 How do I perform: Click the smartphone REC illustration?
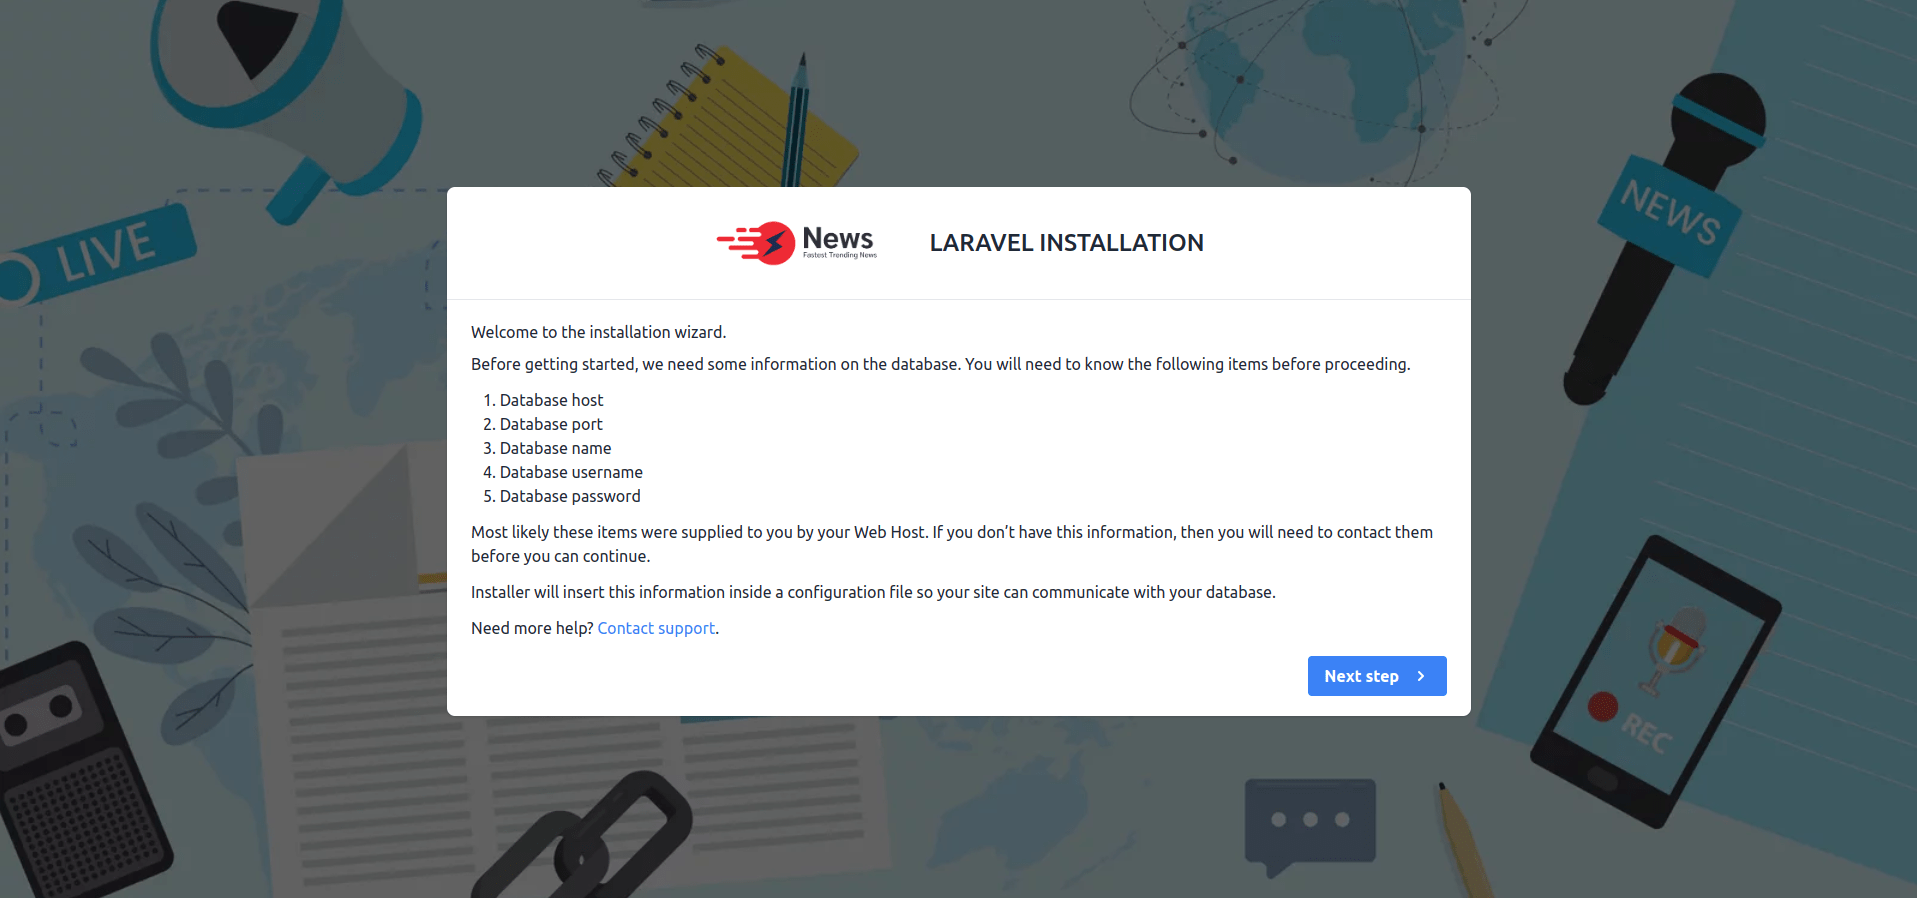(x=1655, y=680)
